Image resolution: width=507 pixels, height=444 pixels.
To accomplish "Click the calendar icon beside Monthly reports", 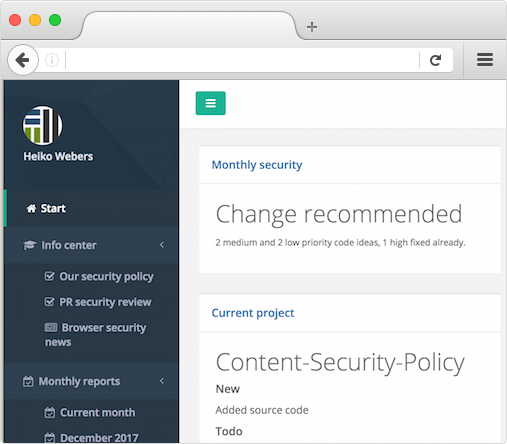I will [28, 381].
